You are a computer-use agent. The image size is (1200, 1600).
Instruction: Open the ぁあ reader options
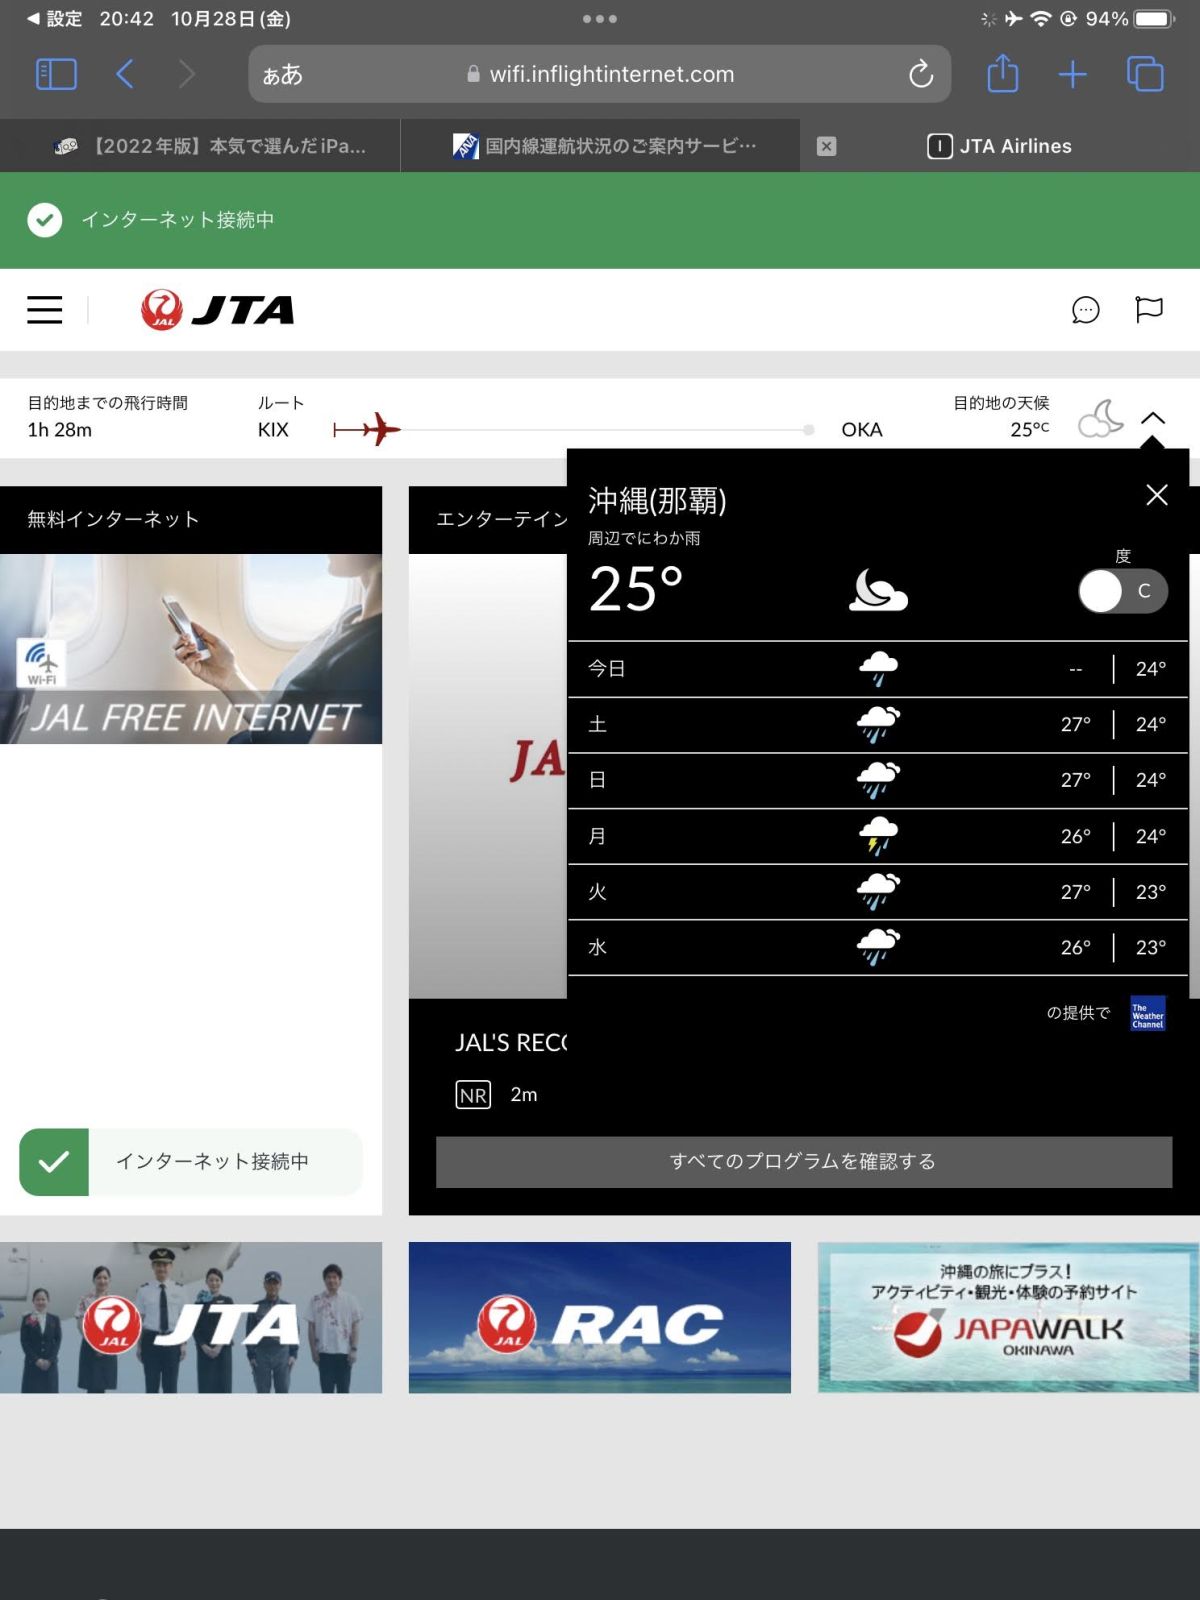[x=283, y=74]
